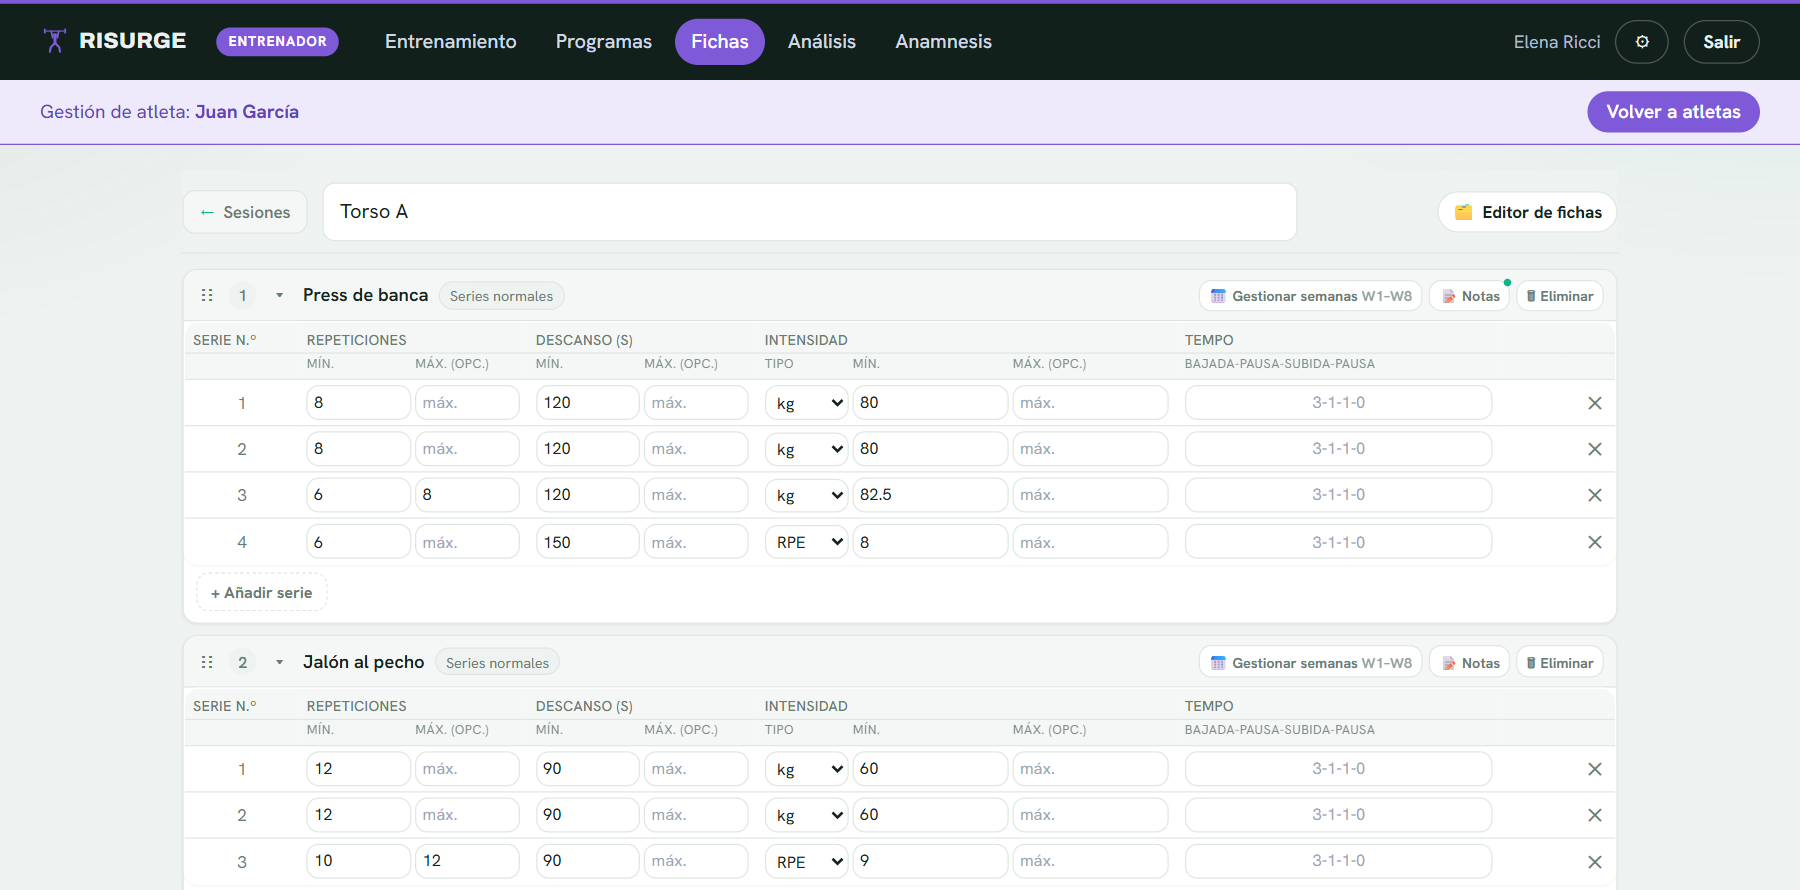Add a series with Añadir serie

pyautogui.click(x=262, y=592)
